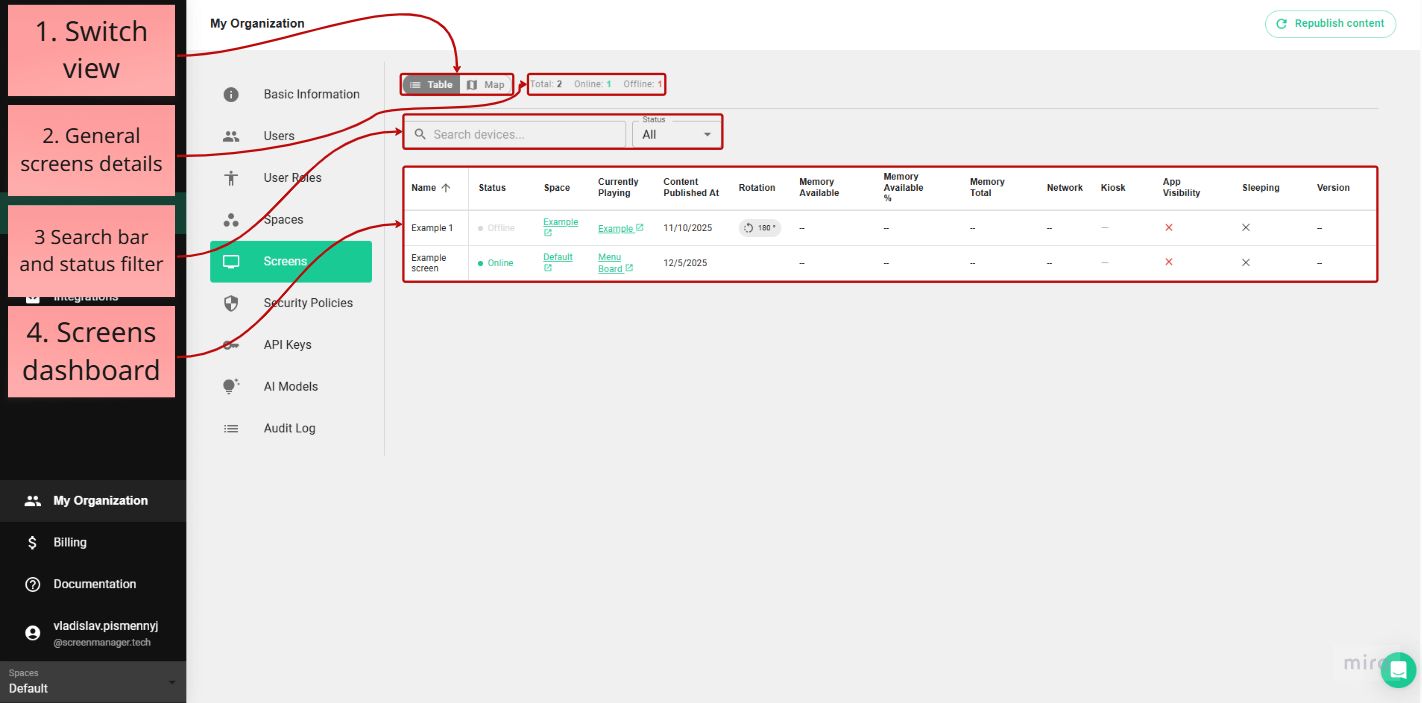Open the Intercom chat bubble
Viewport: 1422px width, 703px height.
point(1398,670)
